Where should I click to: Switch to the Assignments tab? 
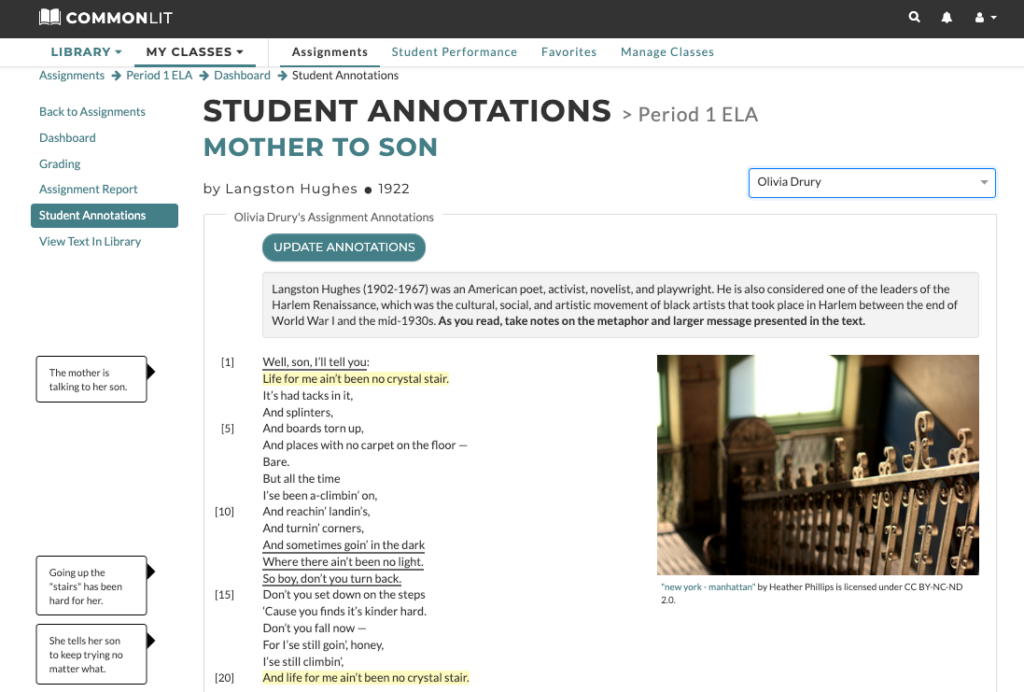(x=329, y=52)
